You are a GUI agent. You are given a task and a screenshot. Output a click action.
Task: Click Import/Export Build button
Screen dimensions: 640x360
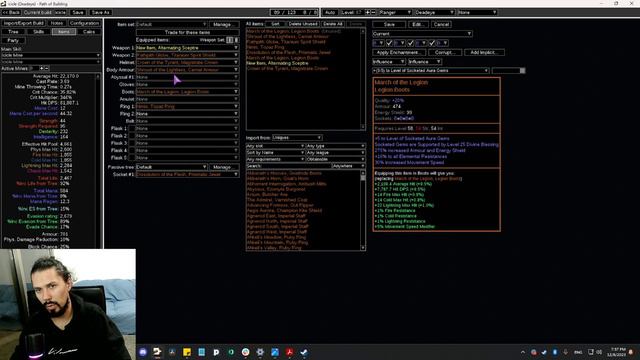click(24, 23)
